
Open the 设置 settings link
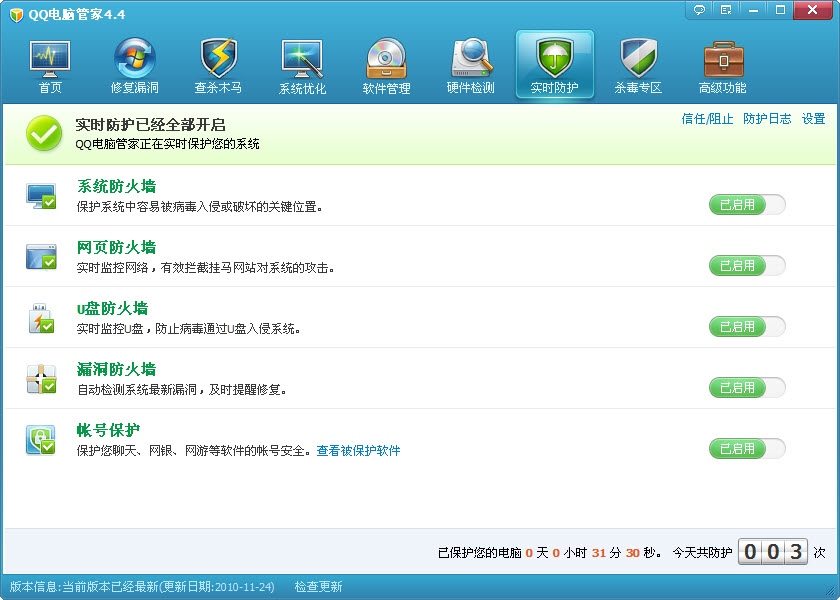click(813, 119)
